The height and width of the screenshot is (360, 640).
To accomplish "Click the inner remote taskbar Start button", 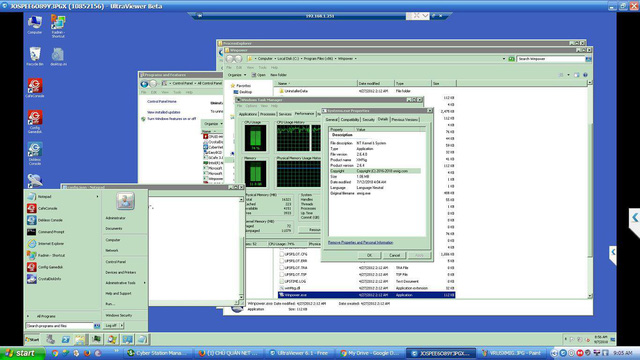I will [32, 339].
